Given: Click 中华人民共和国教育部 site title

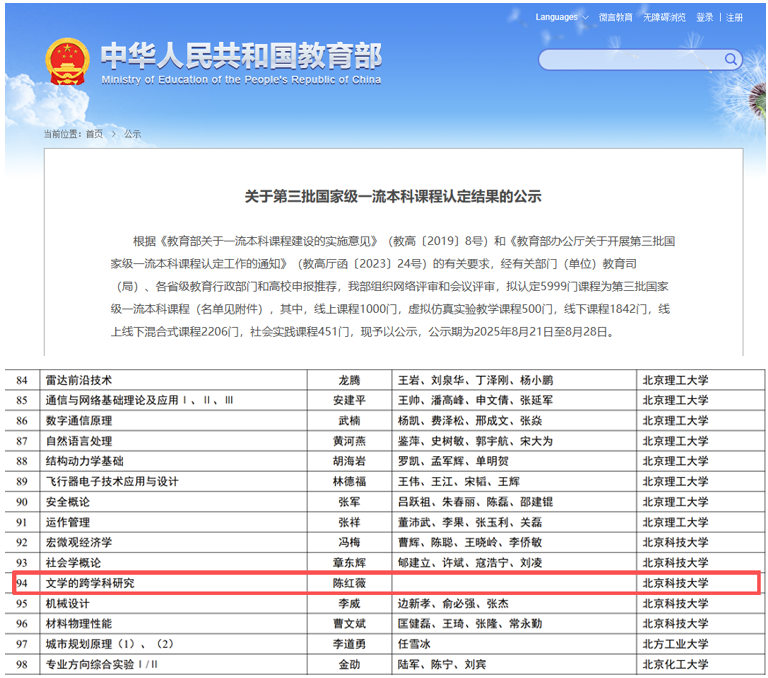Looking at the screenshot, I should (x=241, y=56).
